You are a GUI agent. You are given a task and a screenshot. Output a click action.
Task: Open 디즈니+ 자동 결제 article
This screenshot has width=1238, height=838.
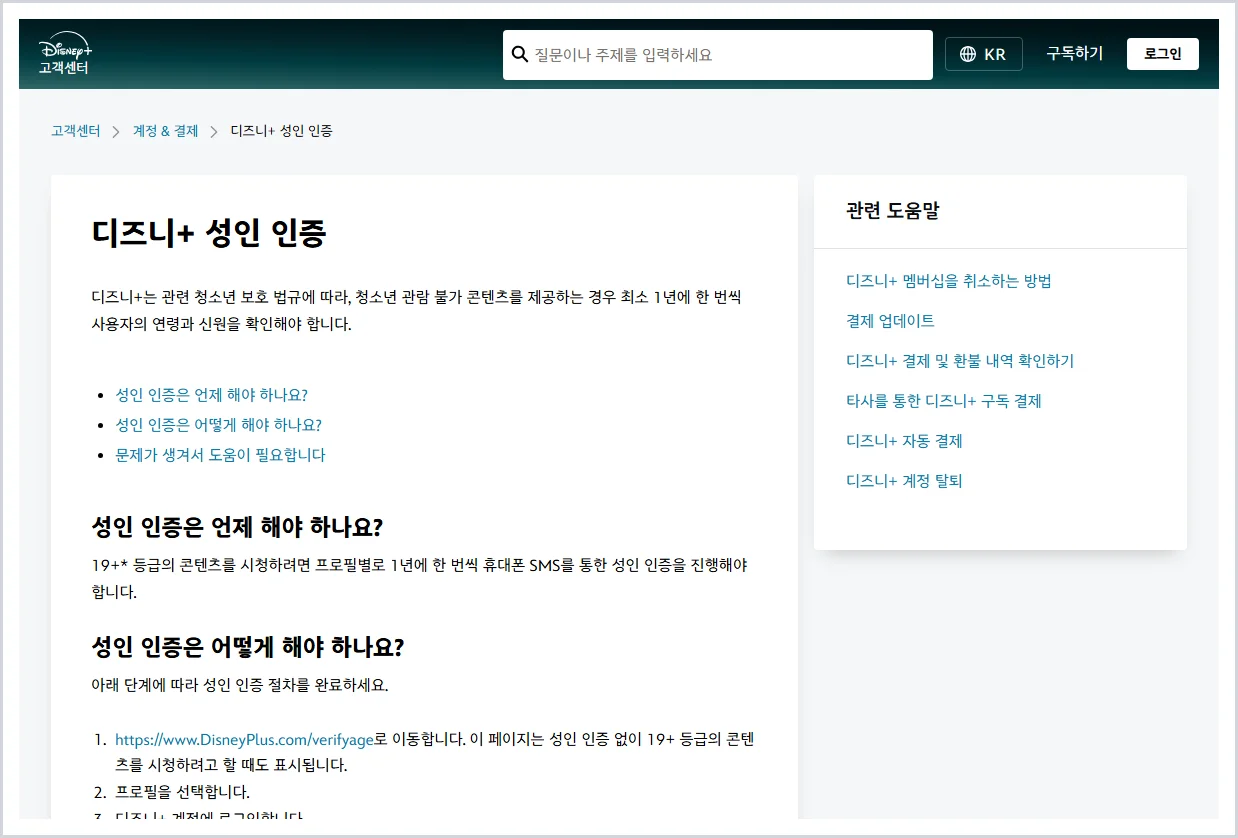click(904, 441)
